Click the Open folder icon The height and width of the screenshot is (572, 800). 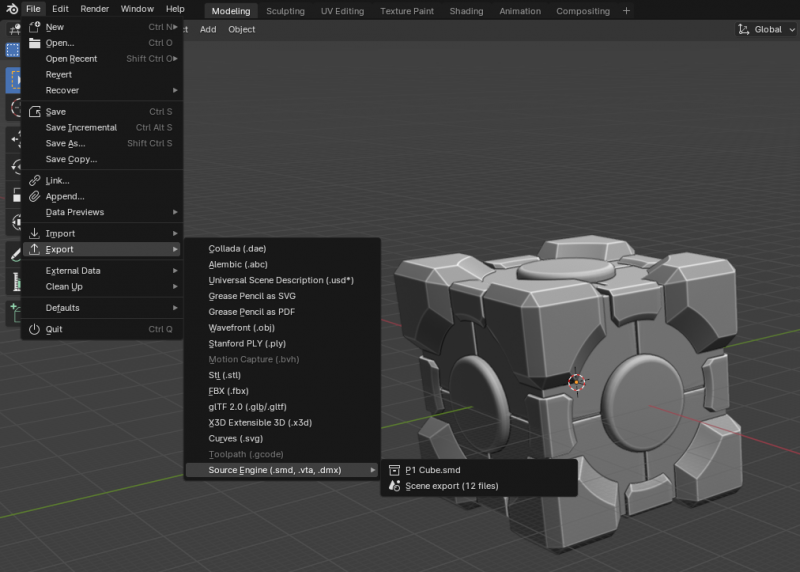(34, 43)
